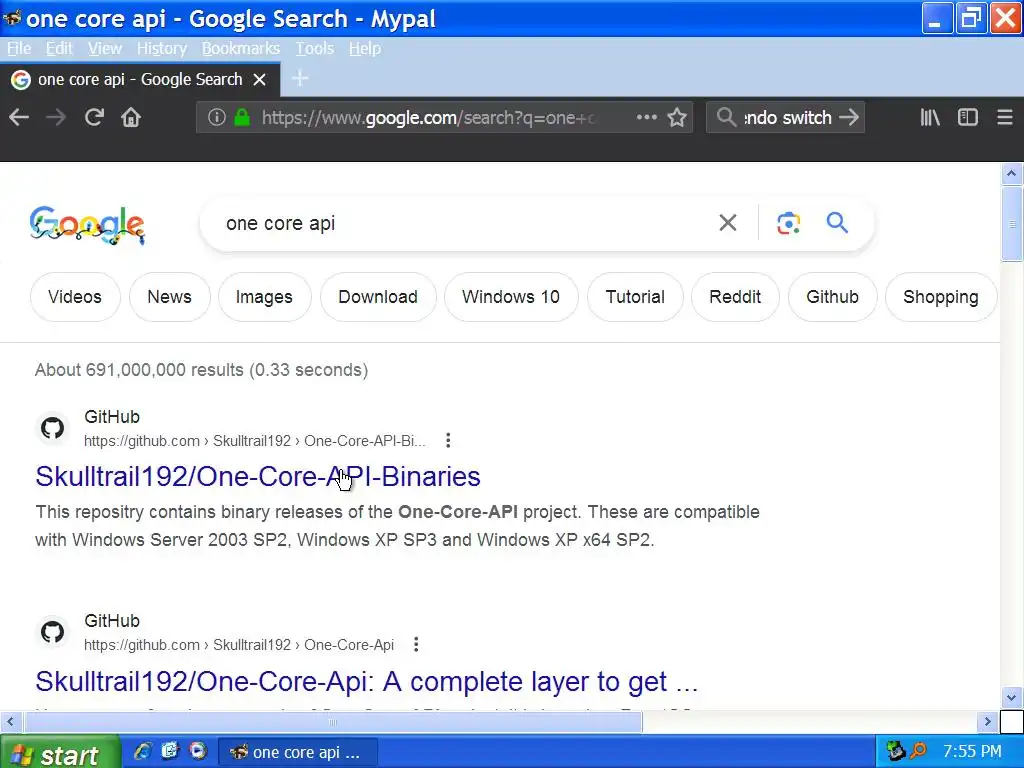Open the View menu
The width and height of the screenshot is (1024, 768).
coord(104,48)
